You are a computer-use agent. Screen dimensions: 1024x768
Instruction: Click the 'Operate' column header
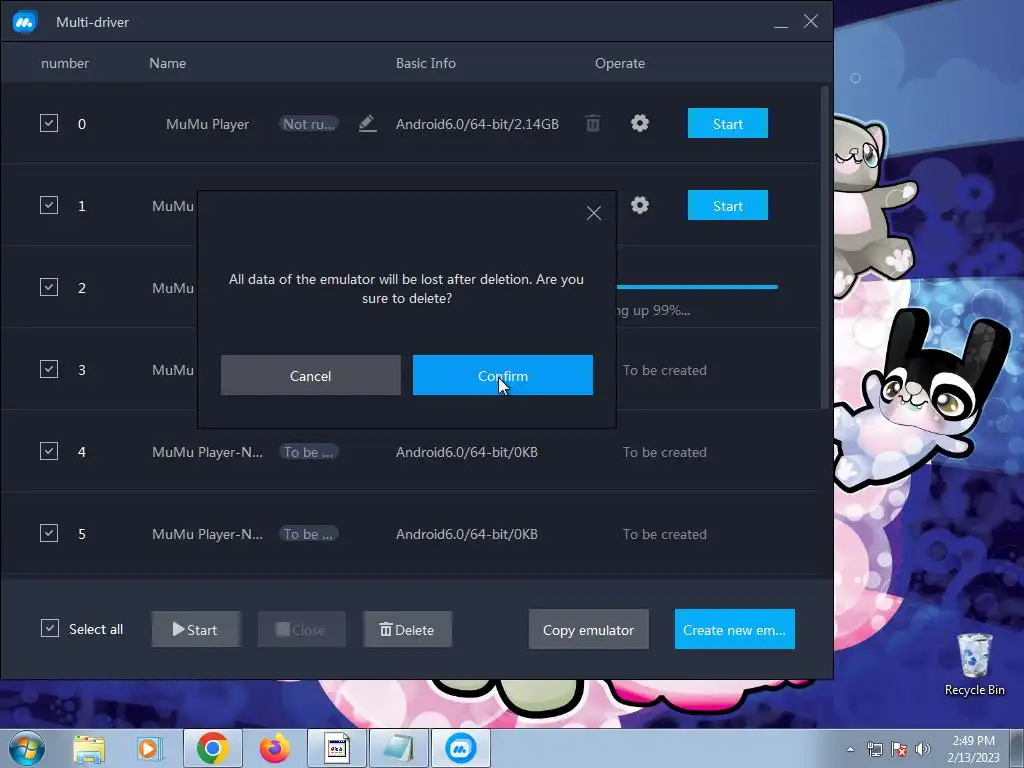[620, 63]
